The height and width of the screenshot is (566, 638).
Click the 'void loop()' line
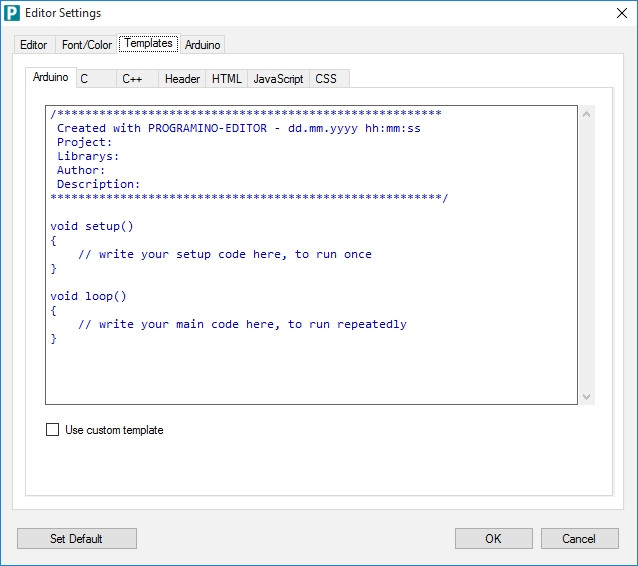click(88, 296)
